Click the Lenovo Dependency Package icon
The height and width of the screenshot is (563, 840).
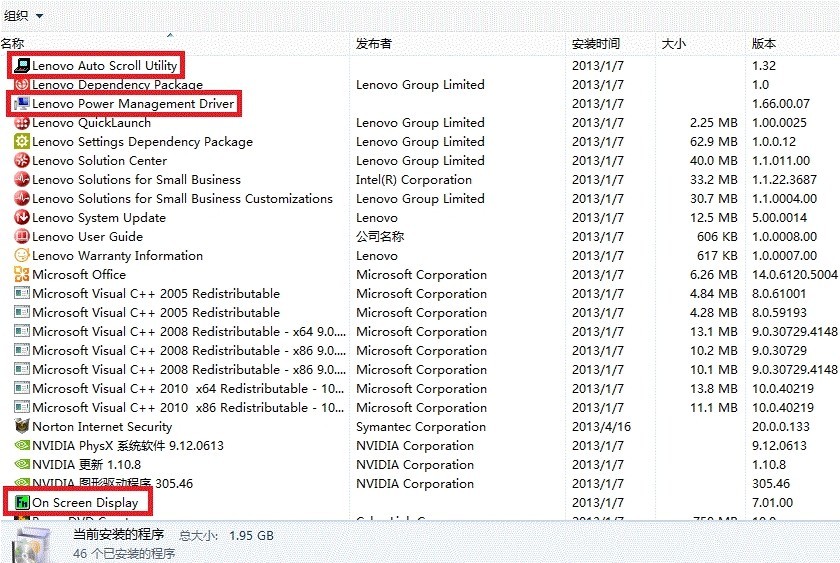[22, 85]
